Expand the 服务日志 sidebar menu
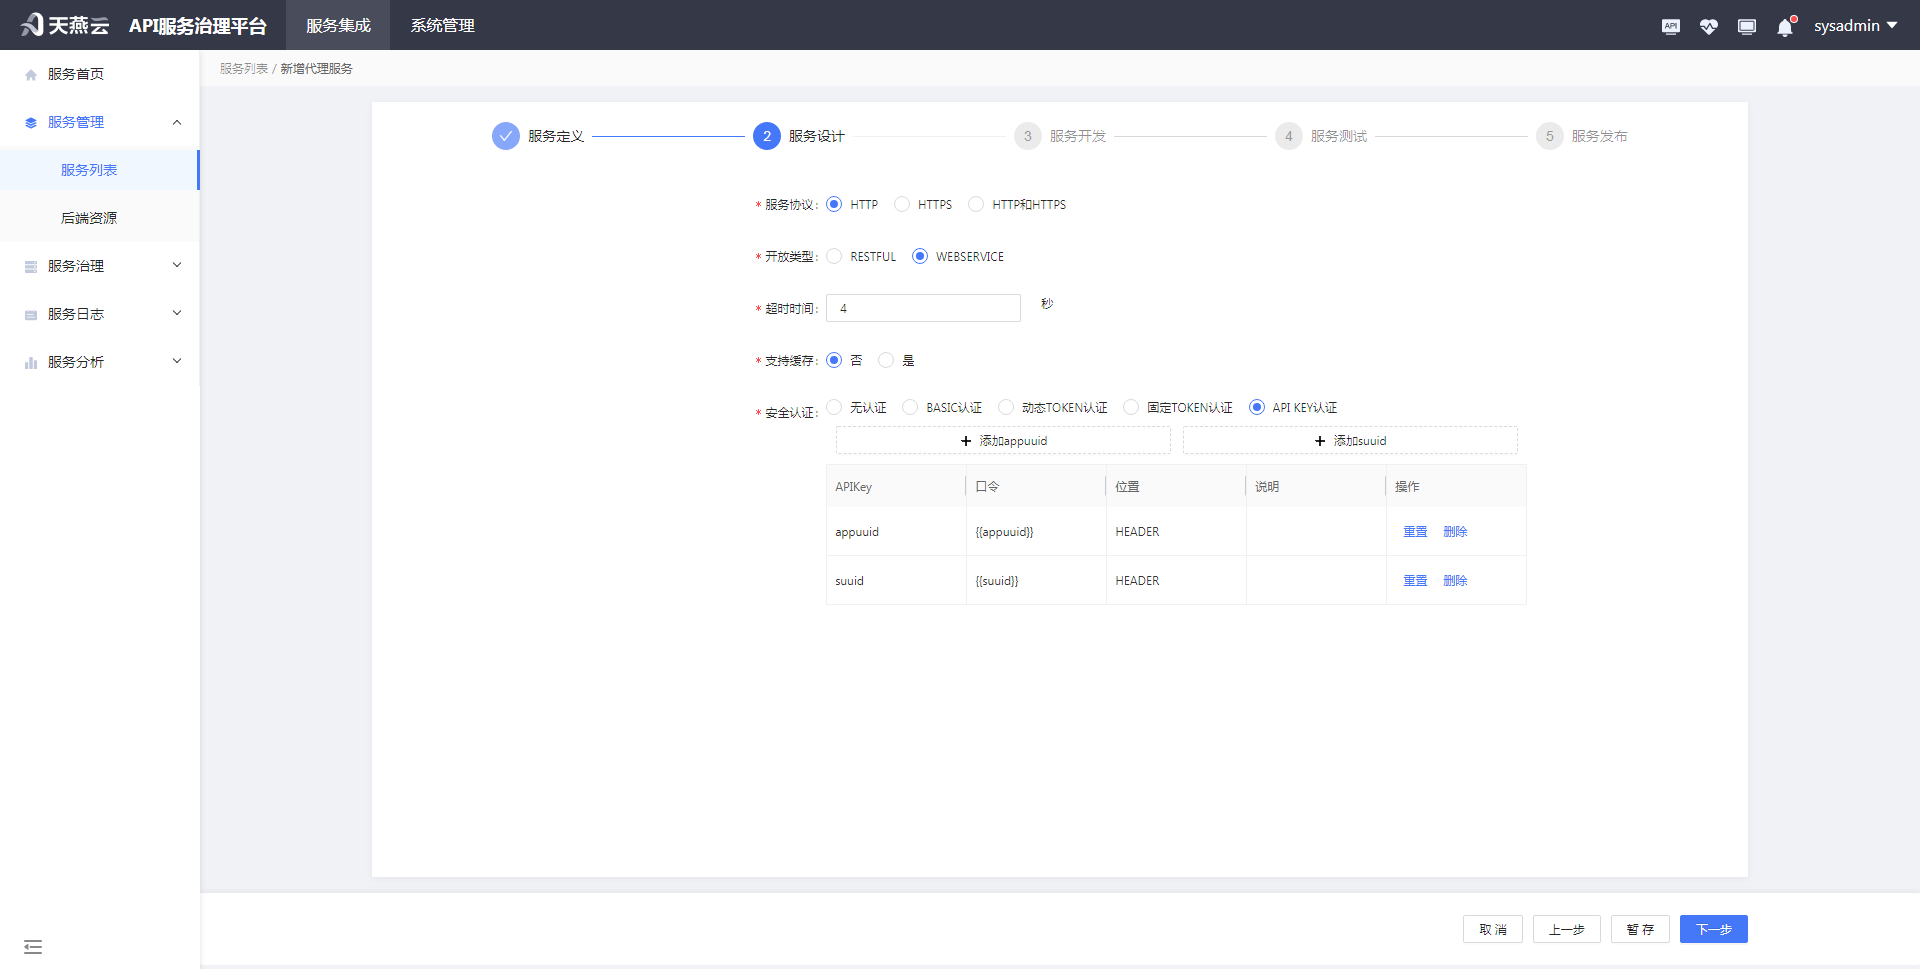Viewport: 1920px width, 969px height. click(100, 313)
